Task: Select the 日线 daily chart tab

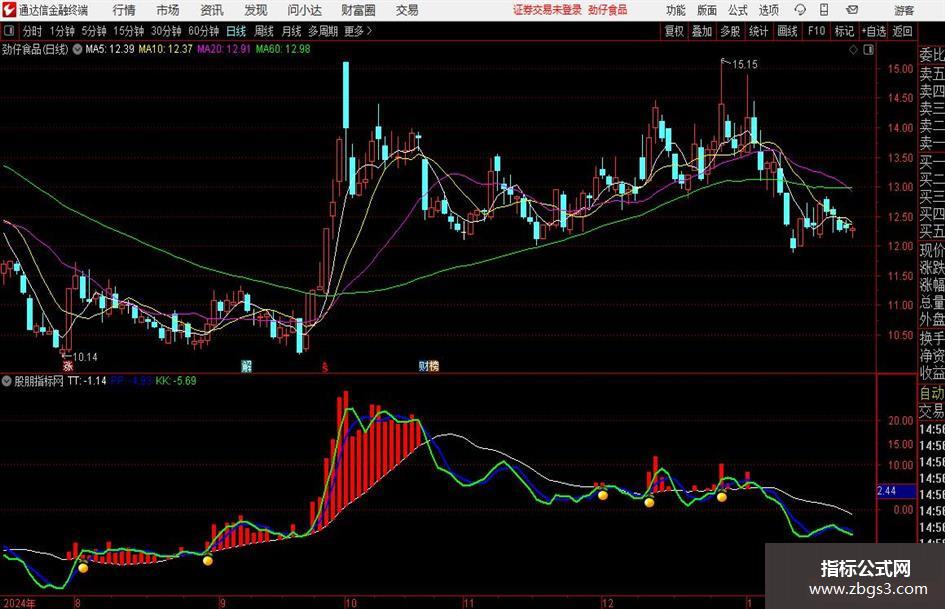Action: coord(236,31)
